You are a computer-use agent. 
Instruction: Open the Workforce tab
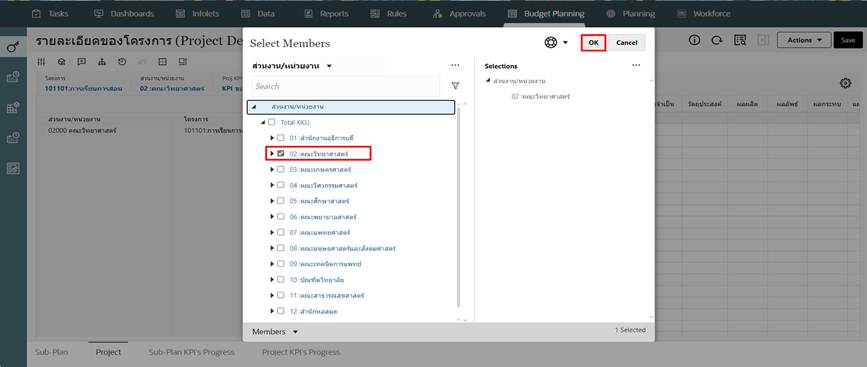pos(704,13)
